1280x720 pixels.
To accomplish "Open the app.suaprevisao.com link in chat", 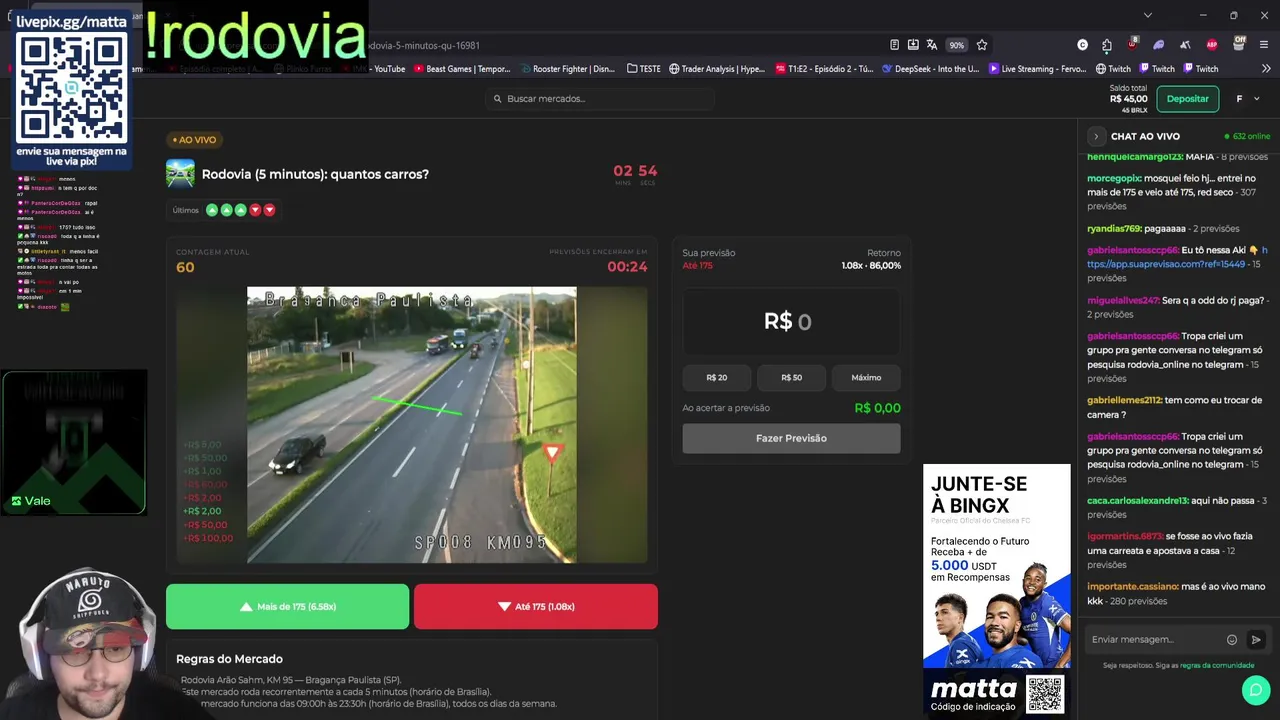I will (1166, 264).
